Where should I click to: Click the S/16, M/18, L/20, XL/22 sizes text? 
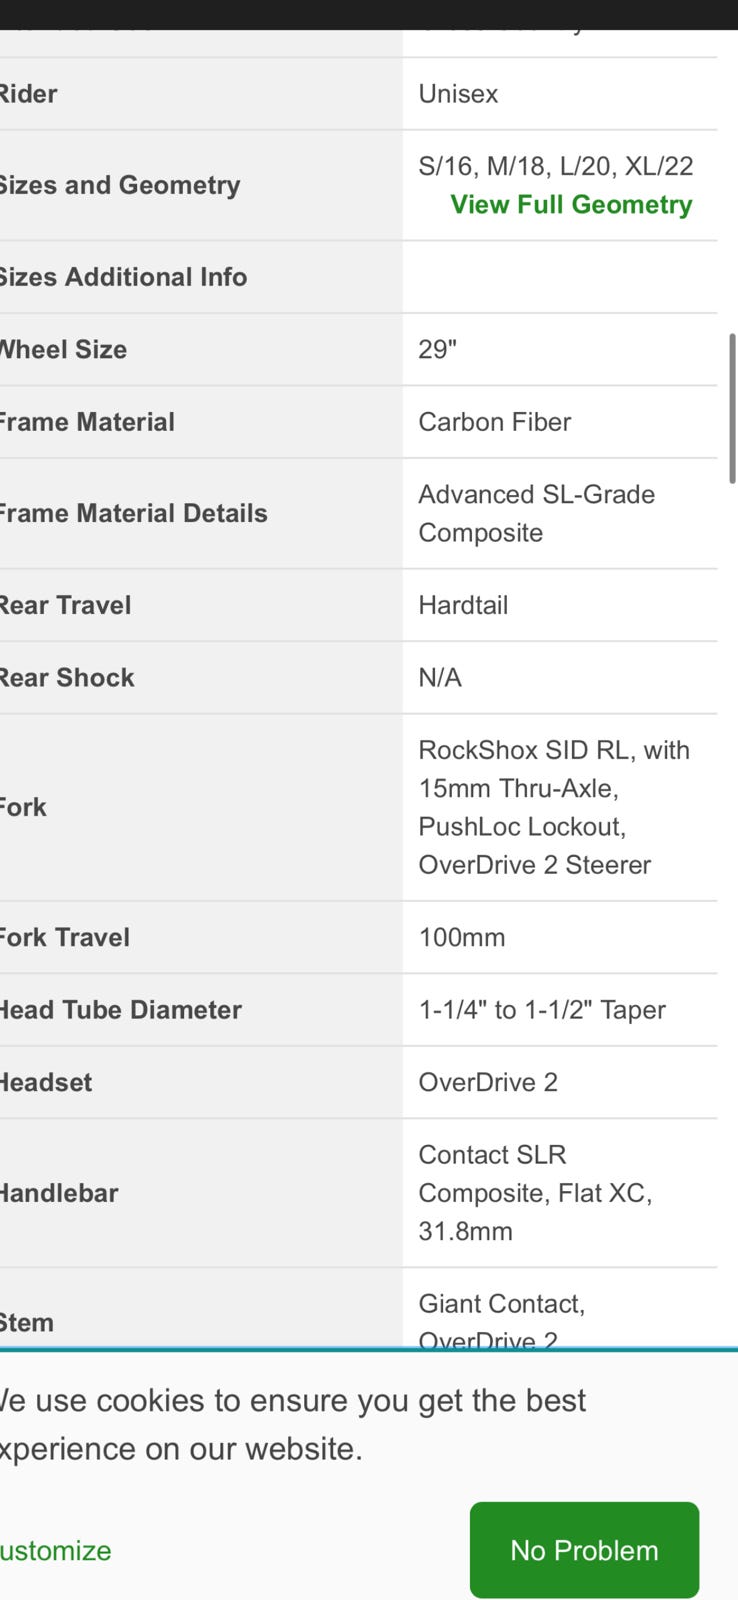coord(556,166)
